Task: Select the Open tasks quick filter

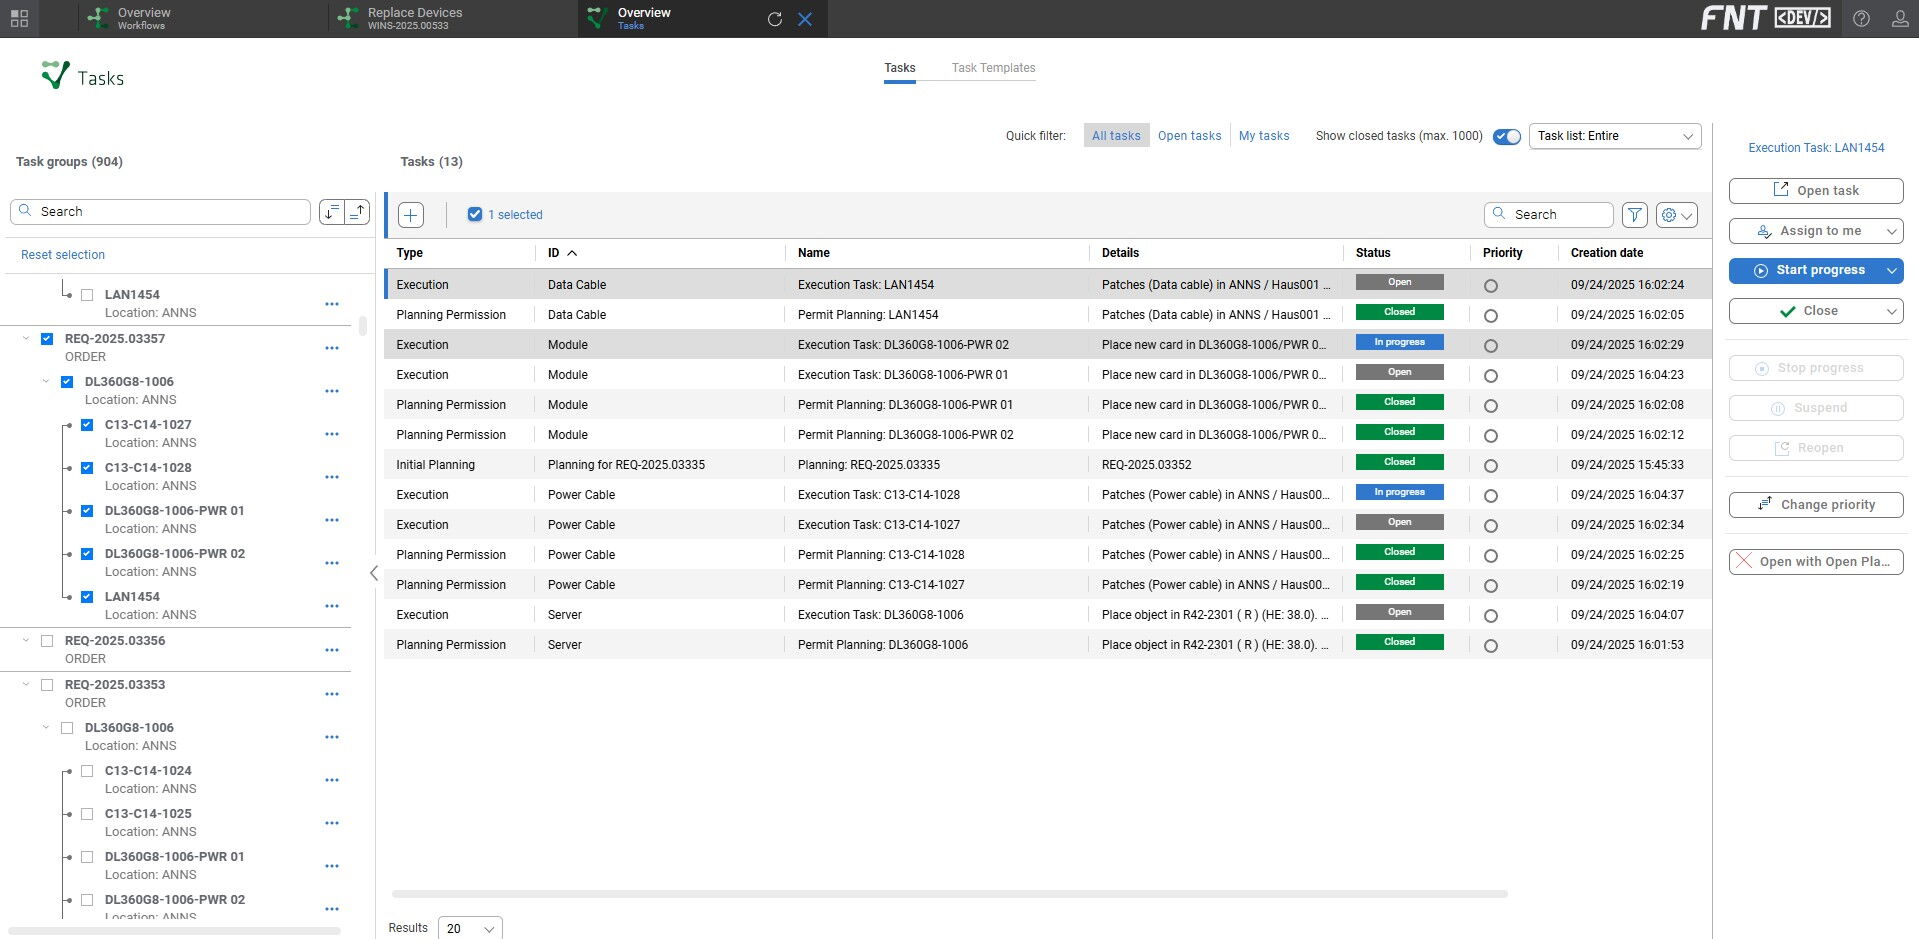Action: [1189, 136]
